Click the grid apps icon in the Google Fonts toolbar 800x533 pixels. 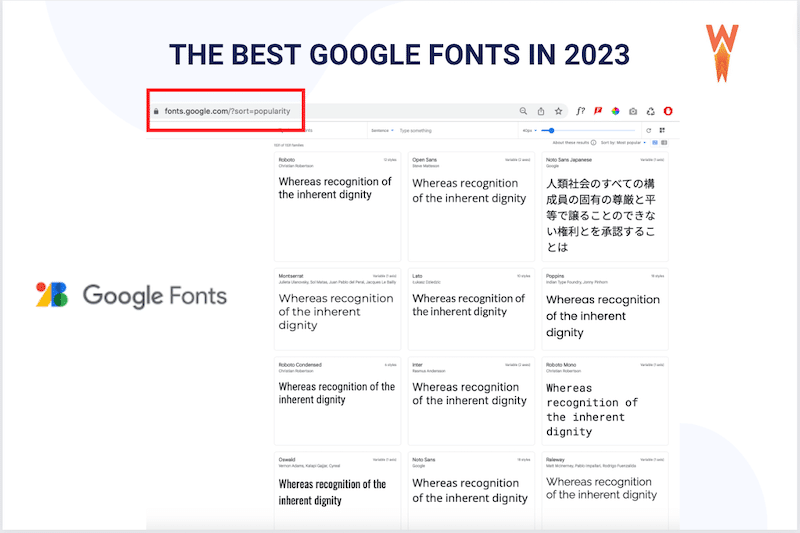pos(662,131)
